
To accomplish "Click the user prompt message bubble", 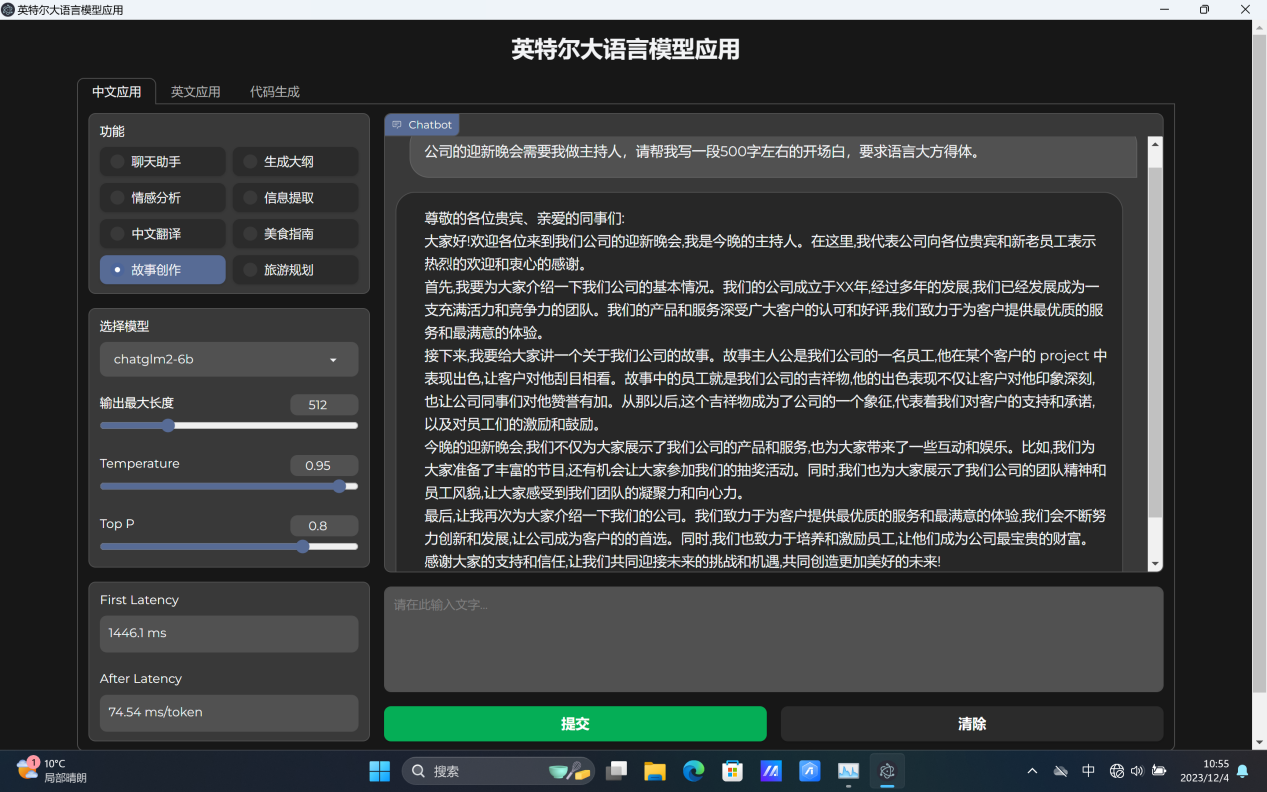I will (x=773, y=155).
